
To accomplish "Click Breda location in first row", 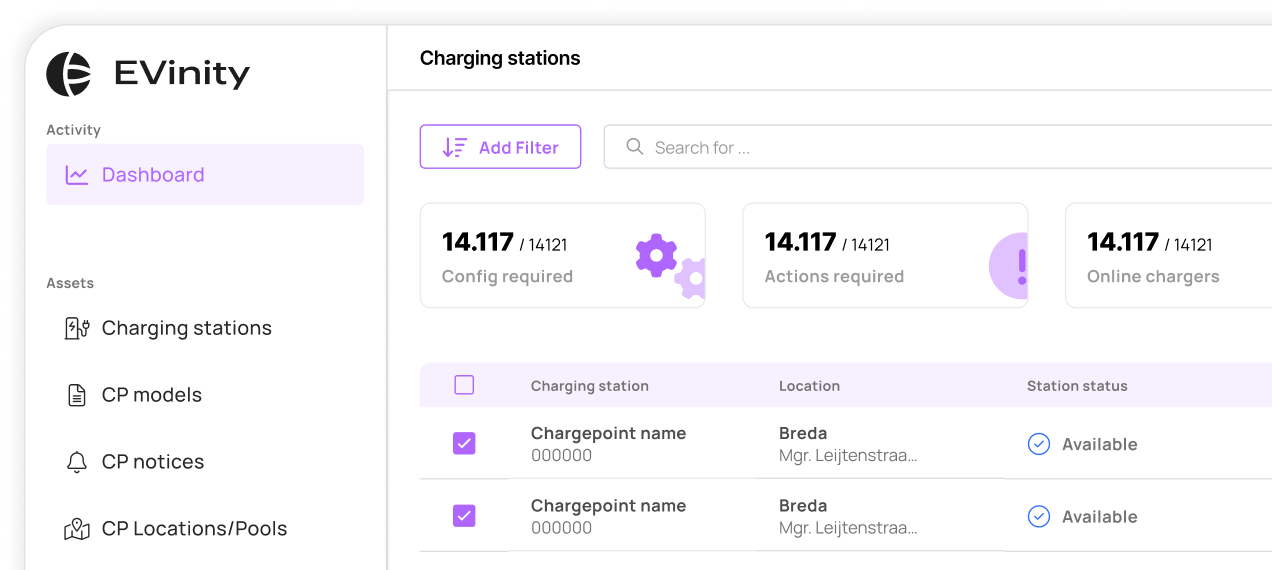I will tap(803, 434).
